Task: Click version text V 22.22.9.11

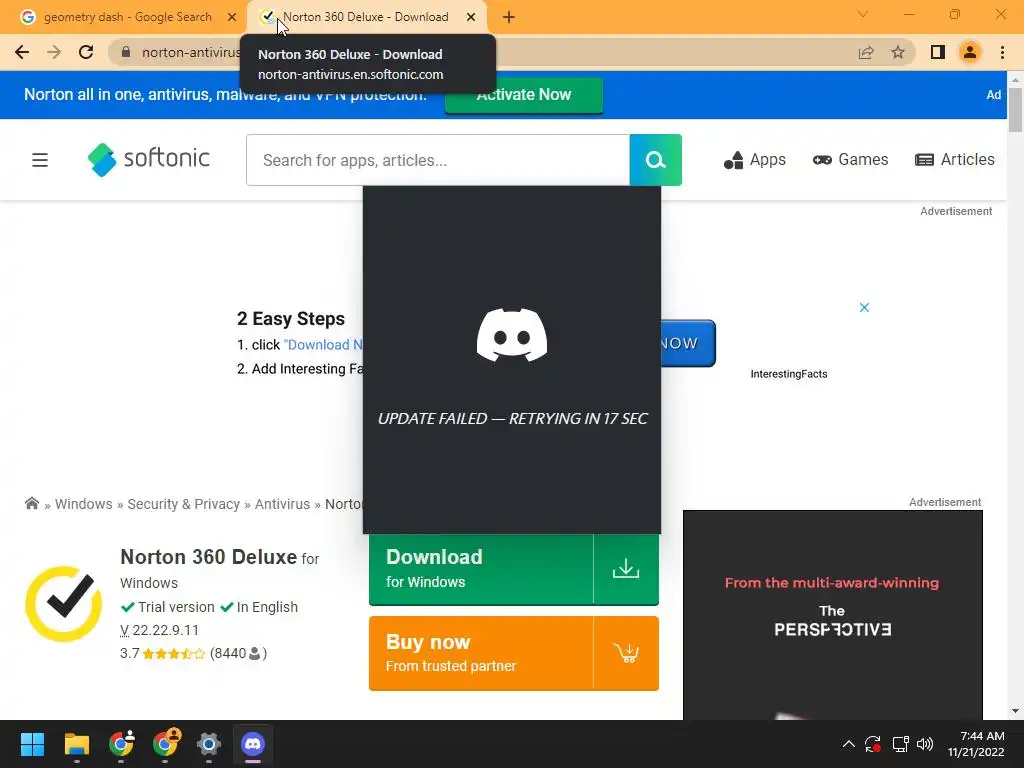Action: (x=159, y=630)
